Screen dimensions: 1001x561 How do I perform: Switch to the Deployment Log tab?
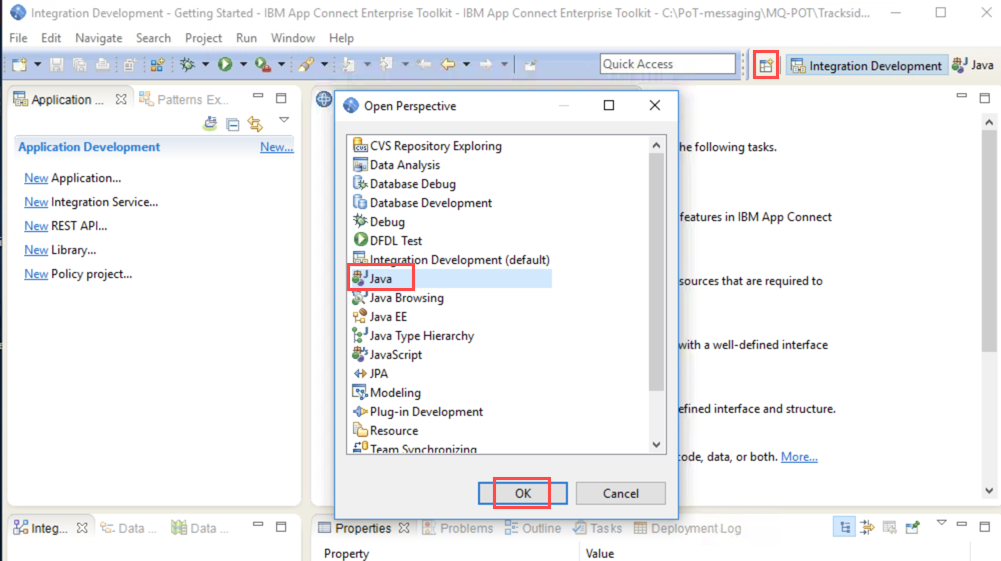tap(688, 528)
